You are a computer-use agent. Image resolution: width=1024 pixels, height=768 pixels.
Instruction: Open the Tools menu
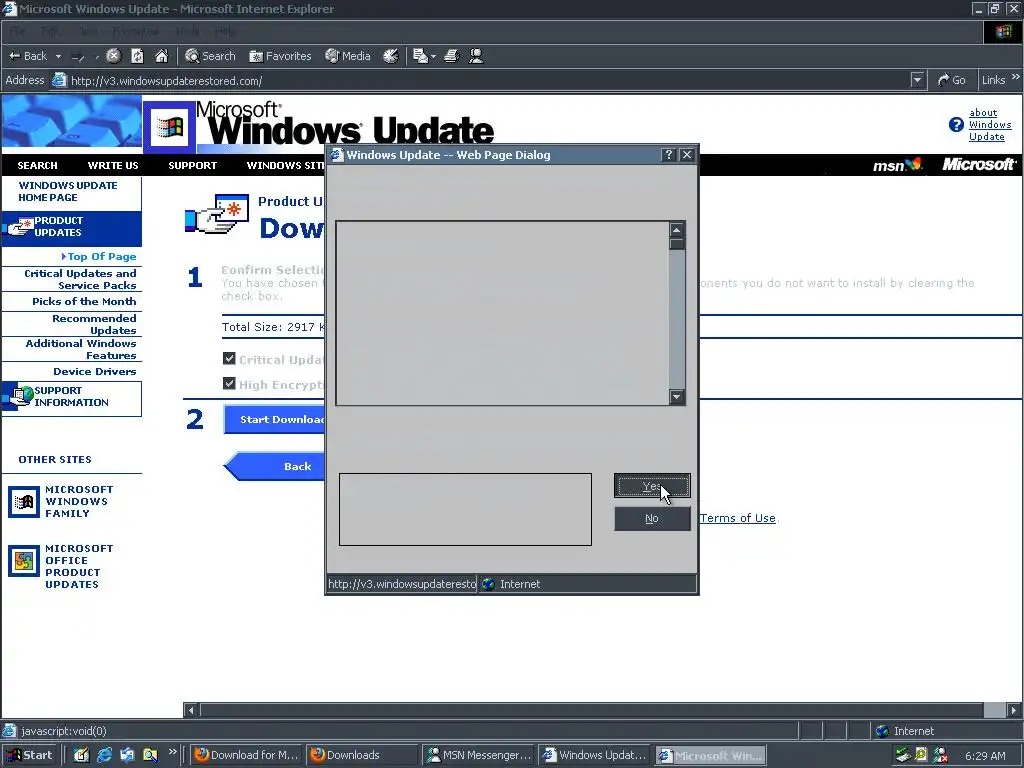tap(187, 31)
